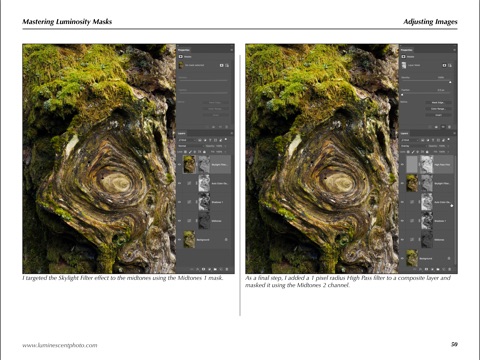
Task: Open Layers panel menu in right screenshot
Action: (455, 133)
